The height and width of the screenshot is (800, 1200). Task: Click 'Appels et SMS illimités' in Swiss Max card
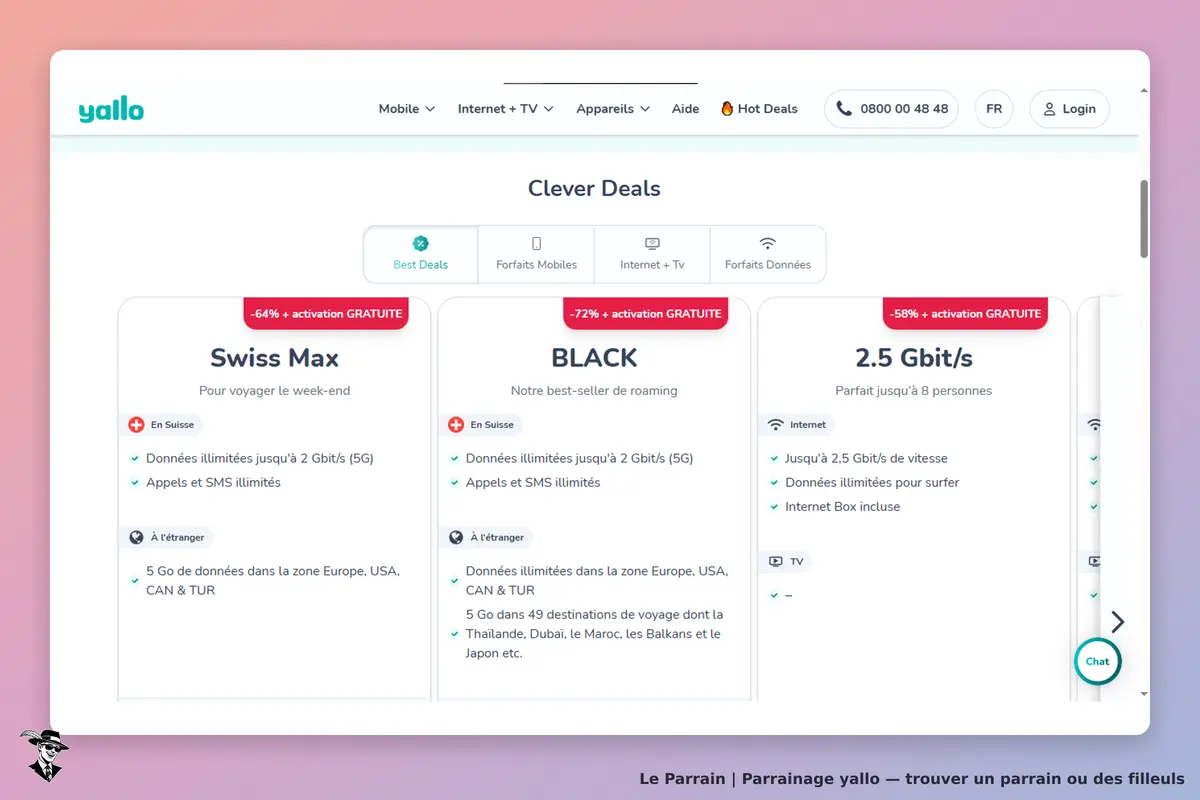[213, 483]
